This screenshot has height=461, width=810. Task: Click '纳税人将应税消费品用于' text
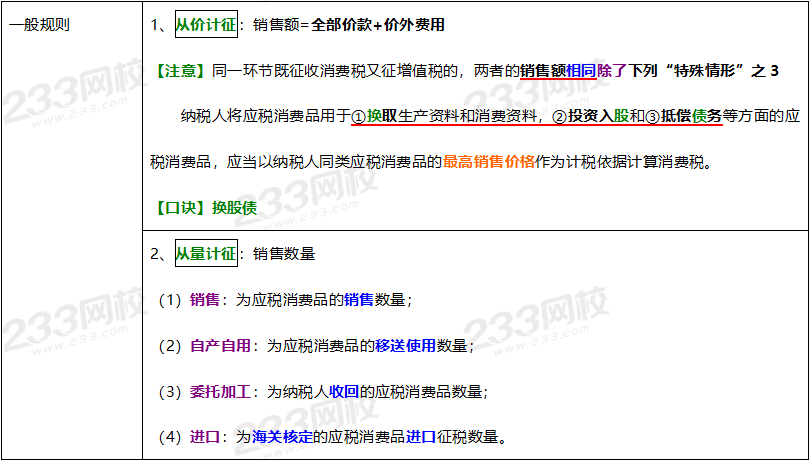(x=266, y=117)
